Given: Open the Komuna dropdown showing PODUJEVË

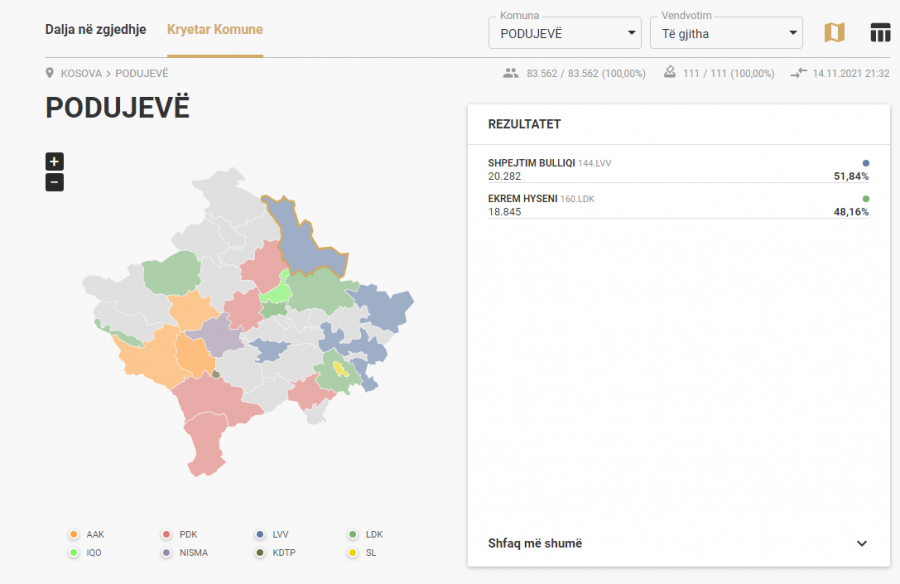Looking at the screenshot, I should pos(565,33).
